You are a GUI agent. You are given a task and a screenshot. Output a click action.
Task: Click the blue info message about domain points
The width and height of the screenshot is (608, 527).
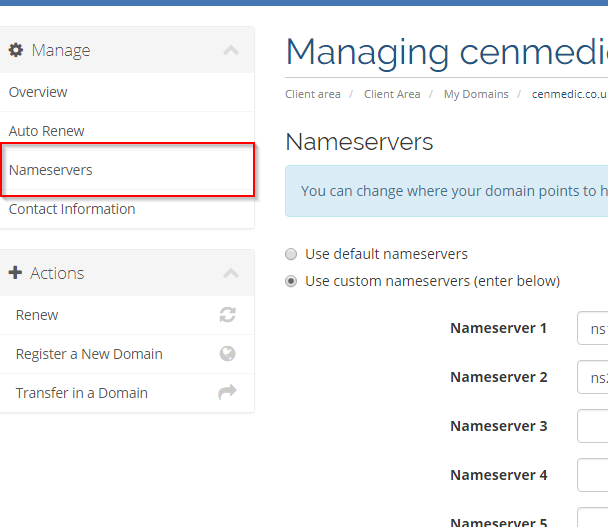click(x=446, y=191)
